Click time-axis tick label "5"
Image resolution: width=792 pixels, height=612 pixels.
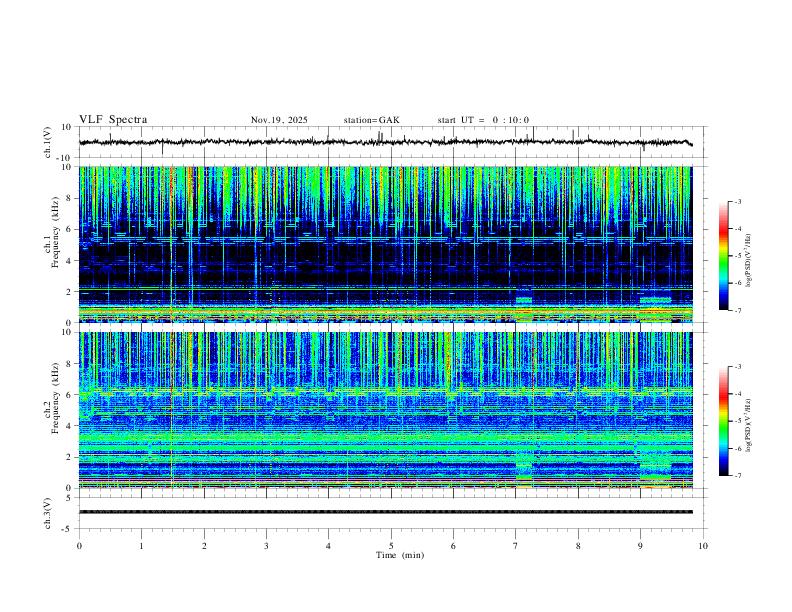pos(391,546)
